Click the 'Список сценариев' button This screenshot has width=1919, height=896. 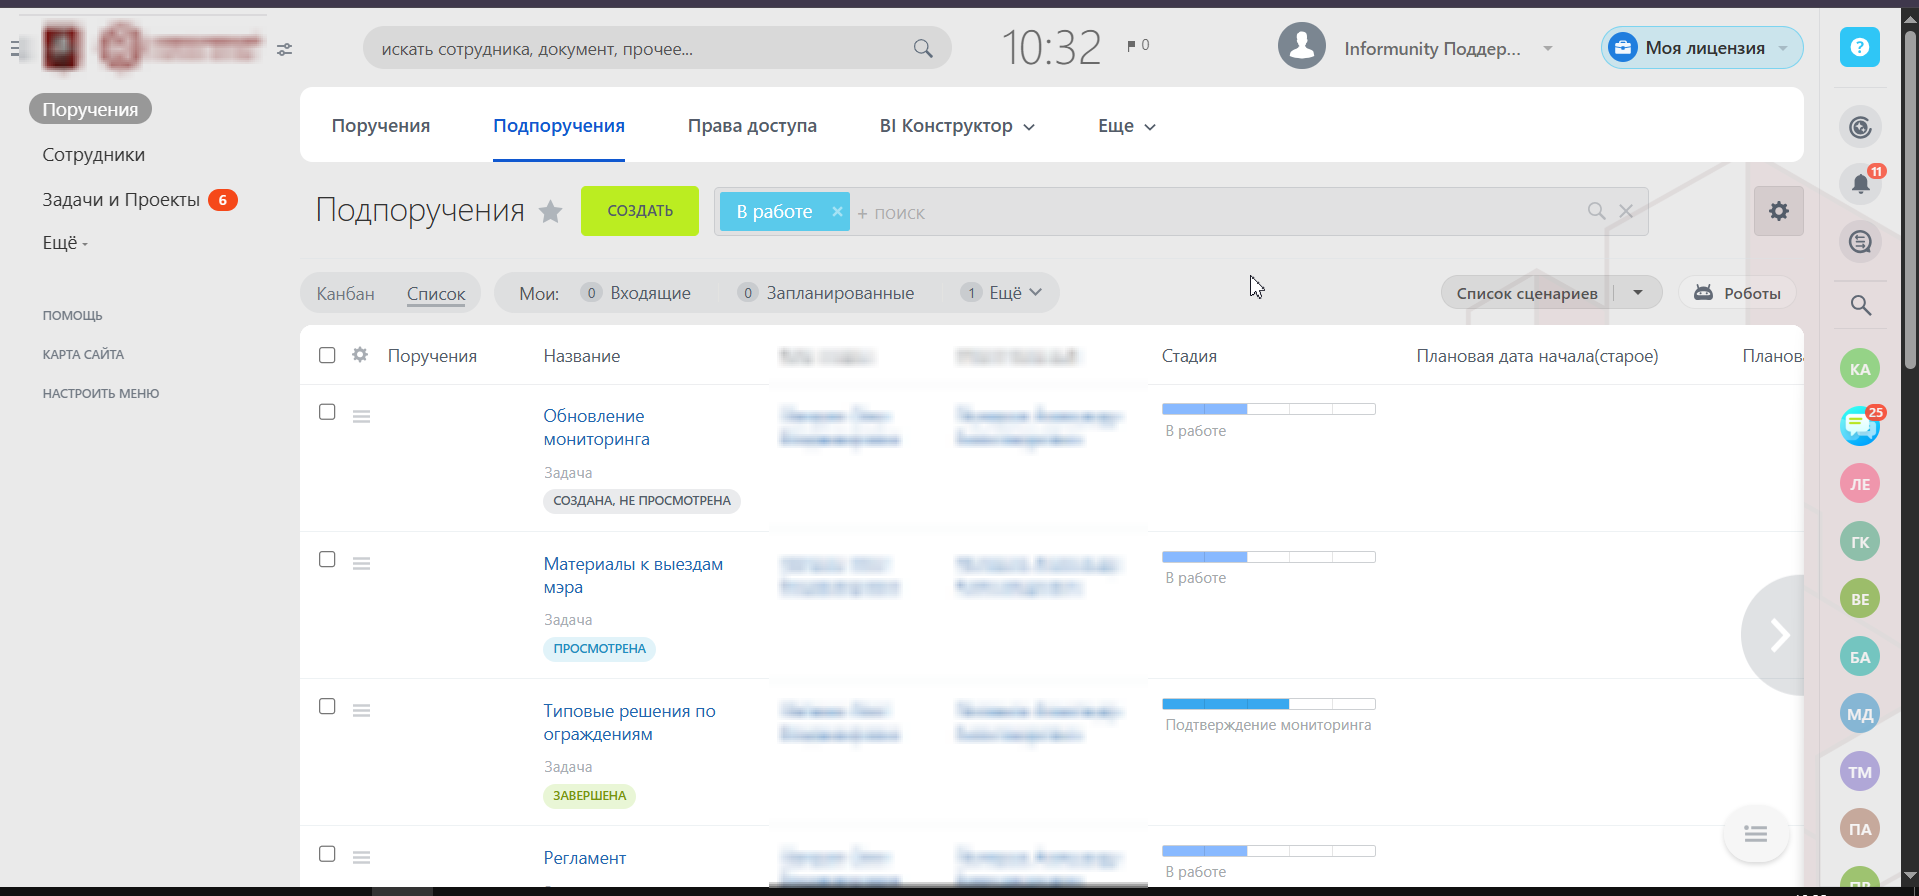click(1527, 293)
